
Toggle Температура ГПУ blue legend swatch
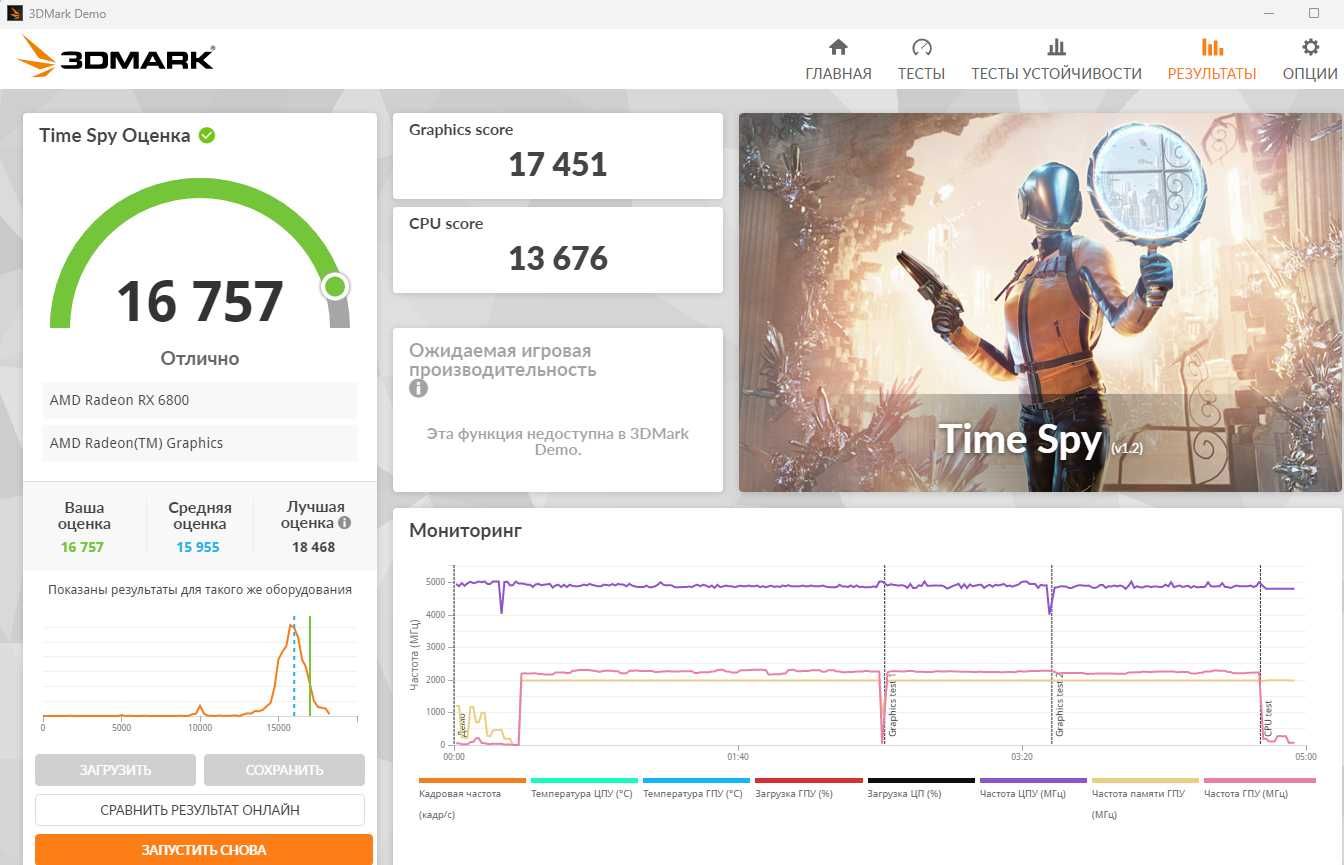[x=696, y=780]
